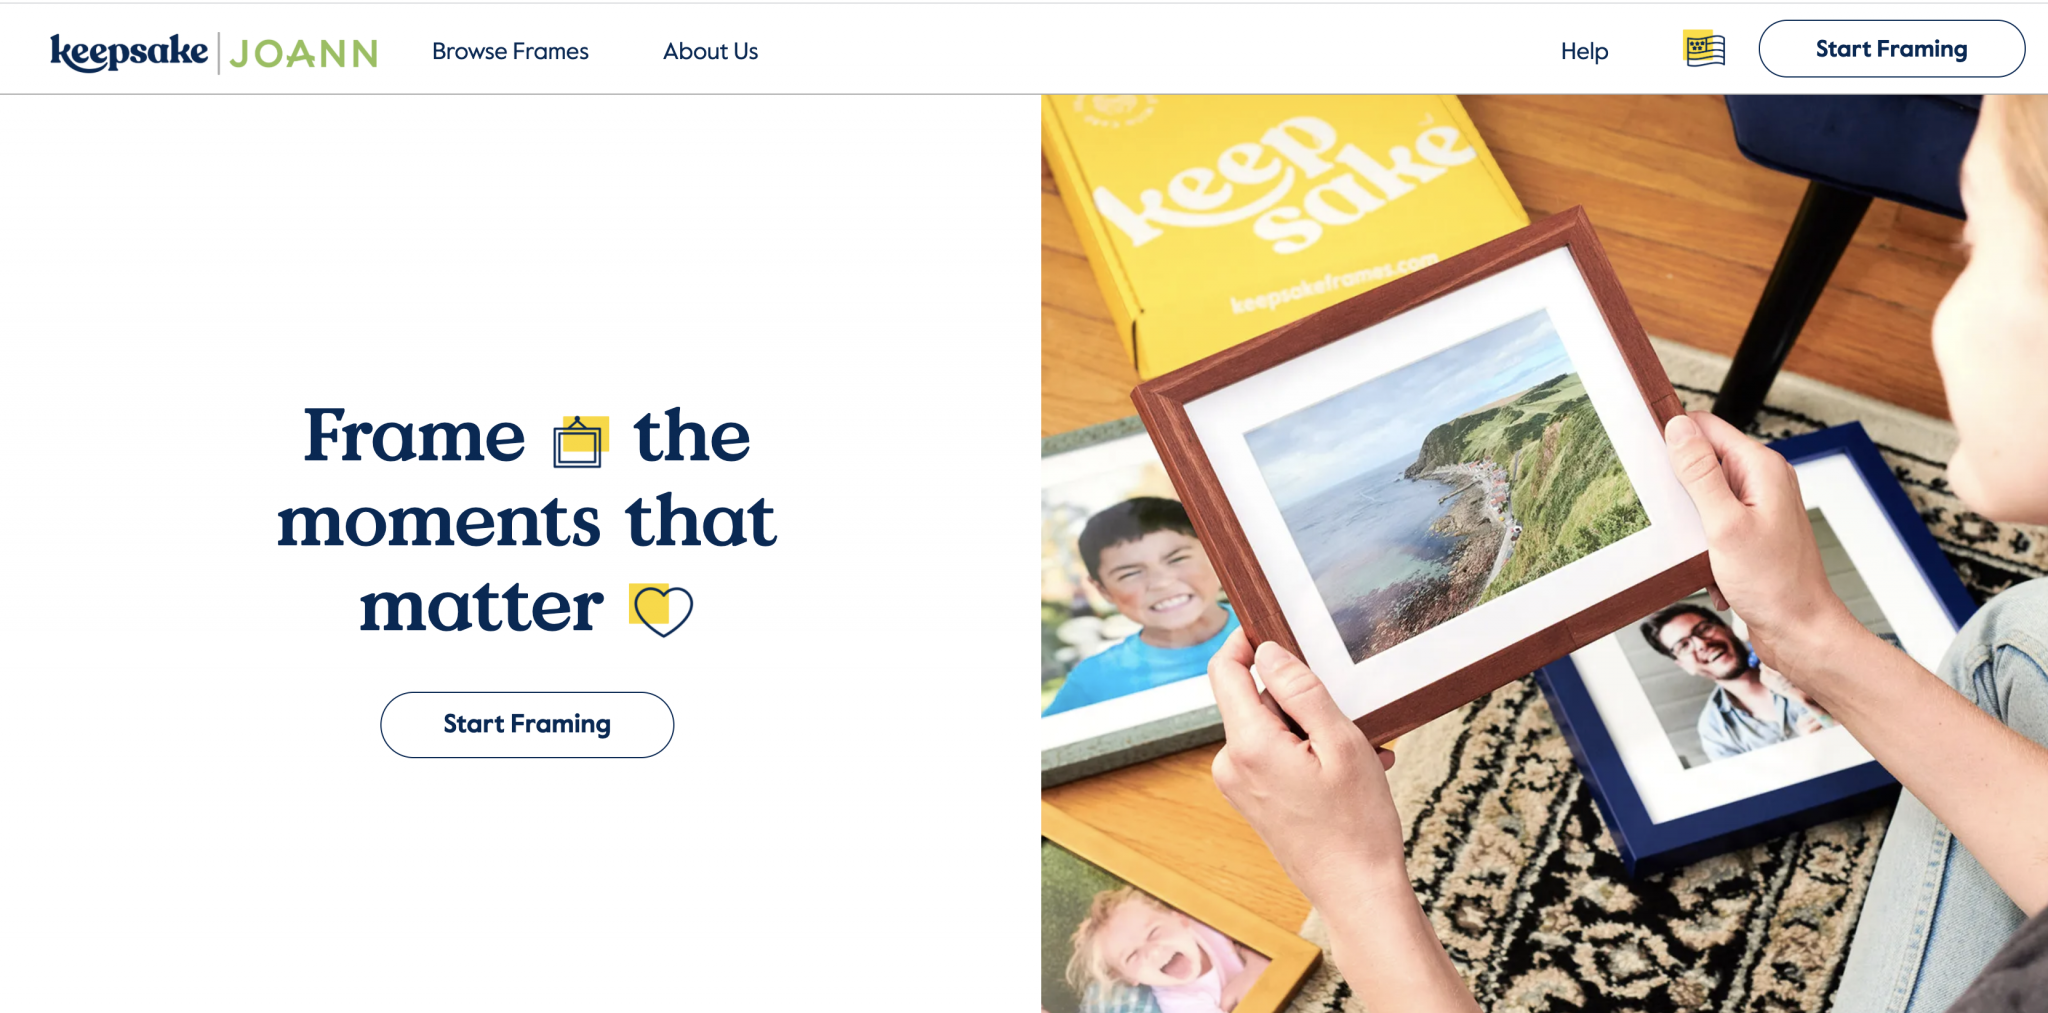Open the green JOANN logo link

(x=303, y=53)
